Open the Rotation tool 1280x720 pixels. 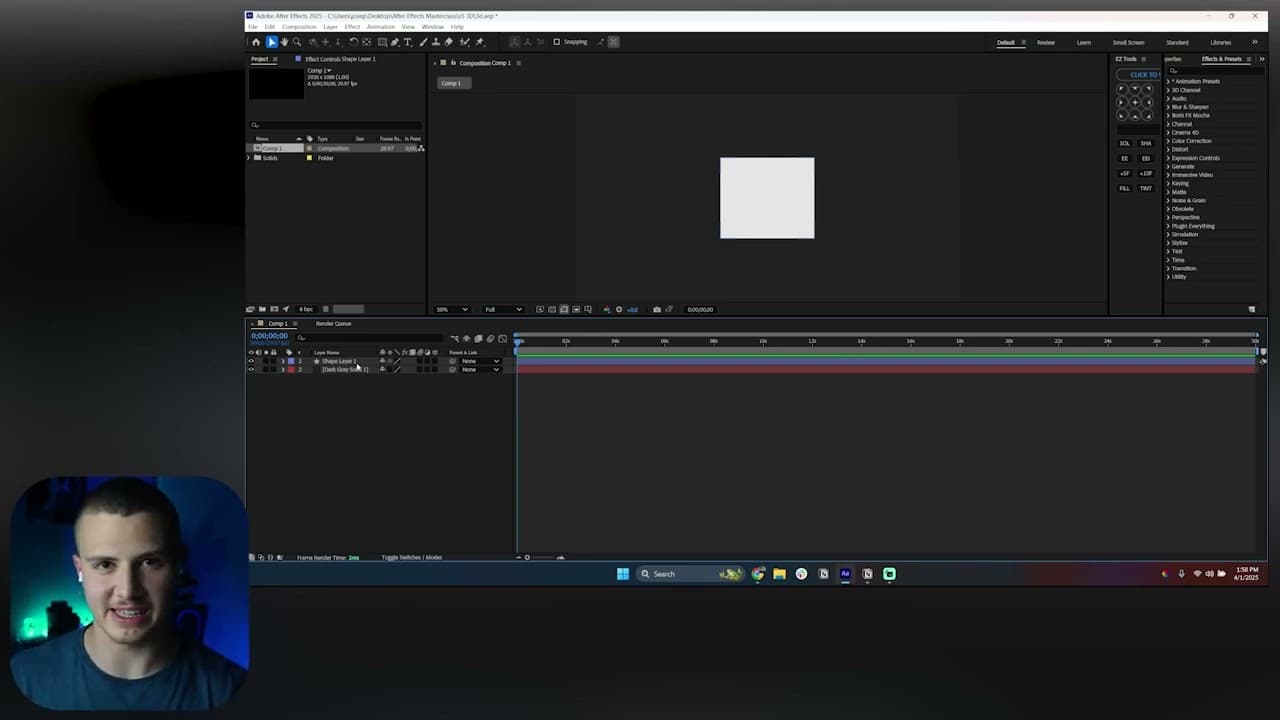(x=353, y=42)
